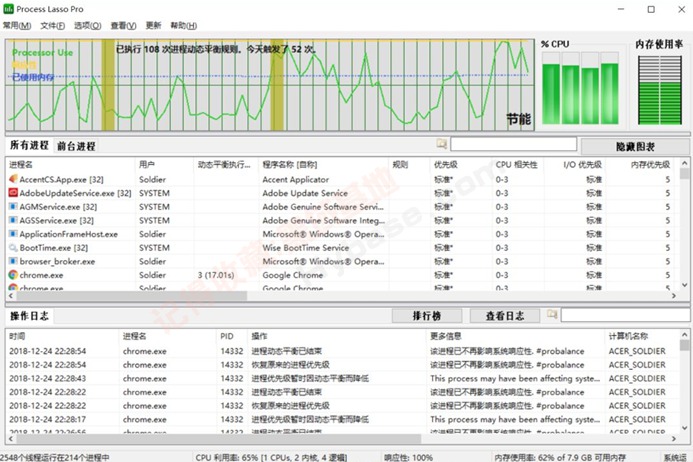
Task: Open the 查看(V) menu
Action: (123, 26)
